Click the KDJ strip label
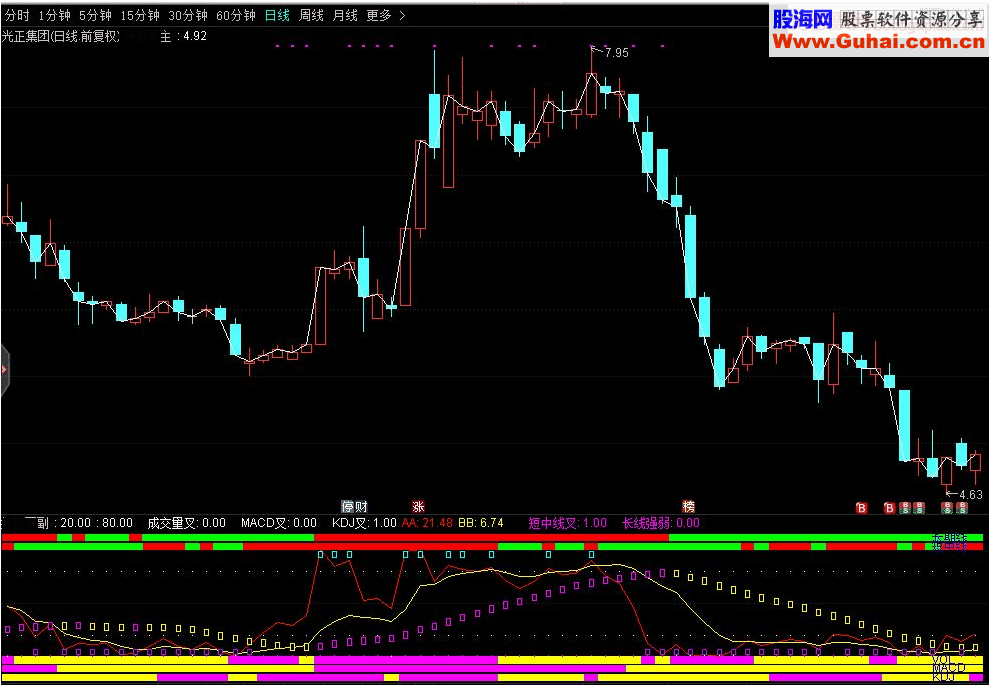 coord(944,677)
